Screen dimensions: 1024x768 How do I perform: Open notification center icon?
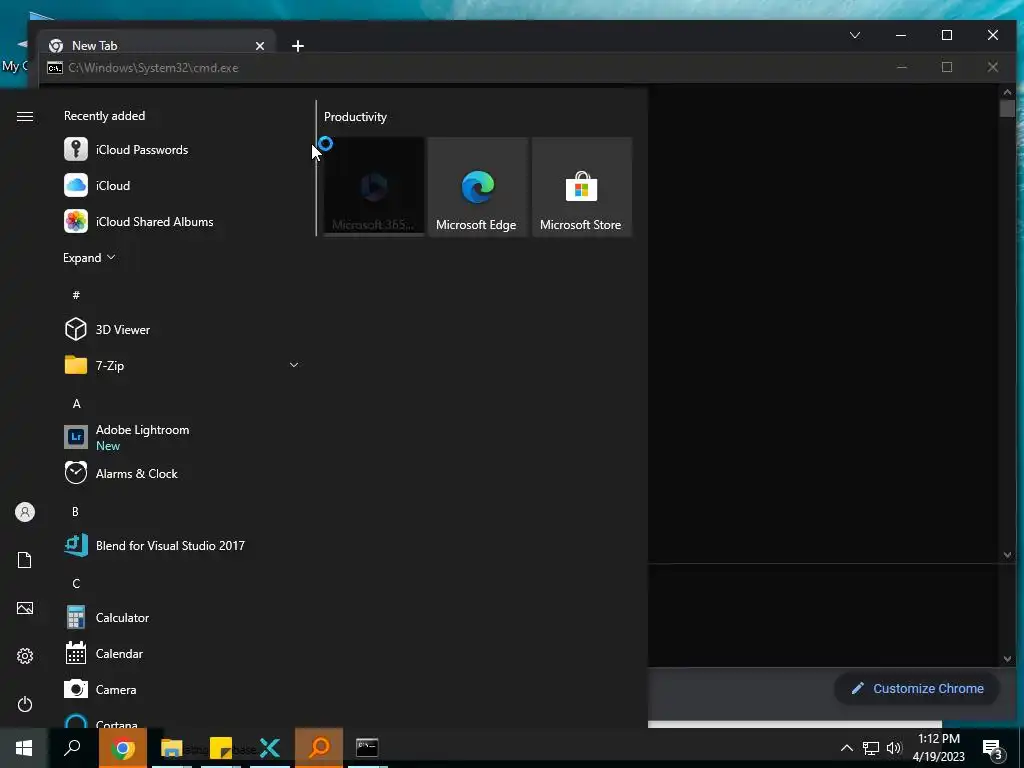(x=993, y=748)
